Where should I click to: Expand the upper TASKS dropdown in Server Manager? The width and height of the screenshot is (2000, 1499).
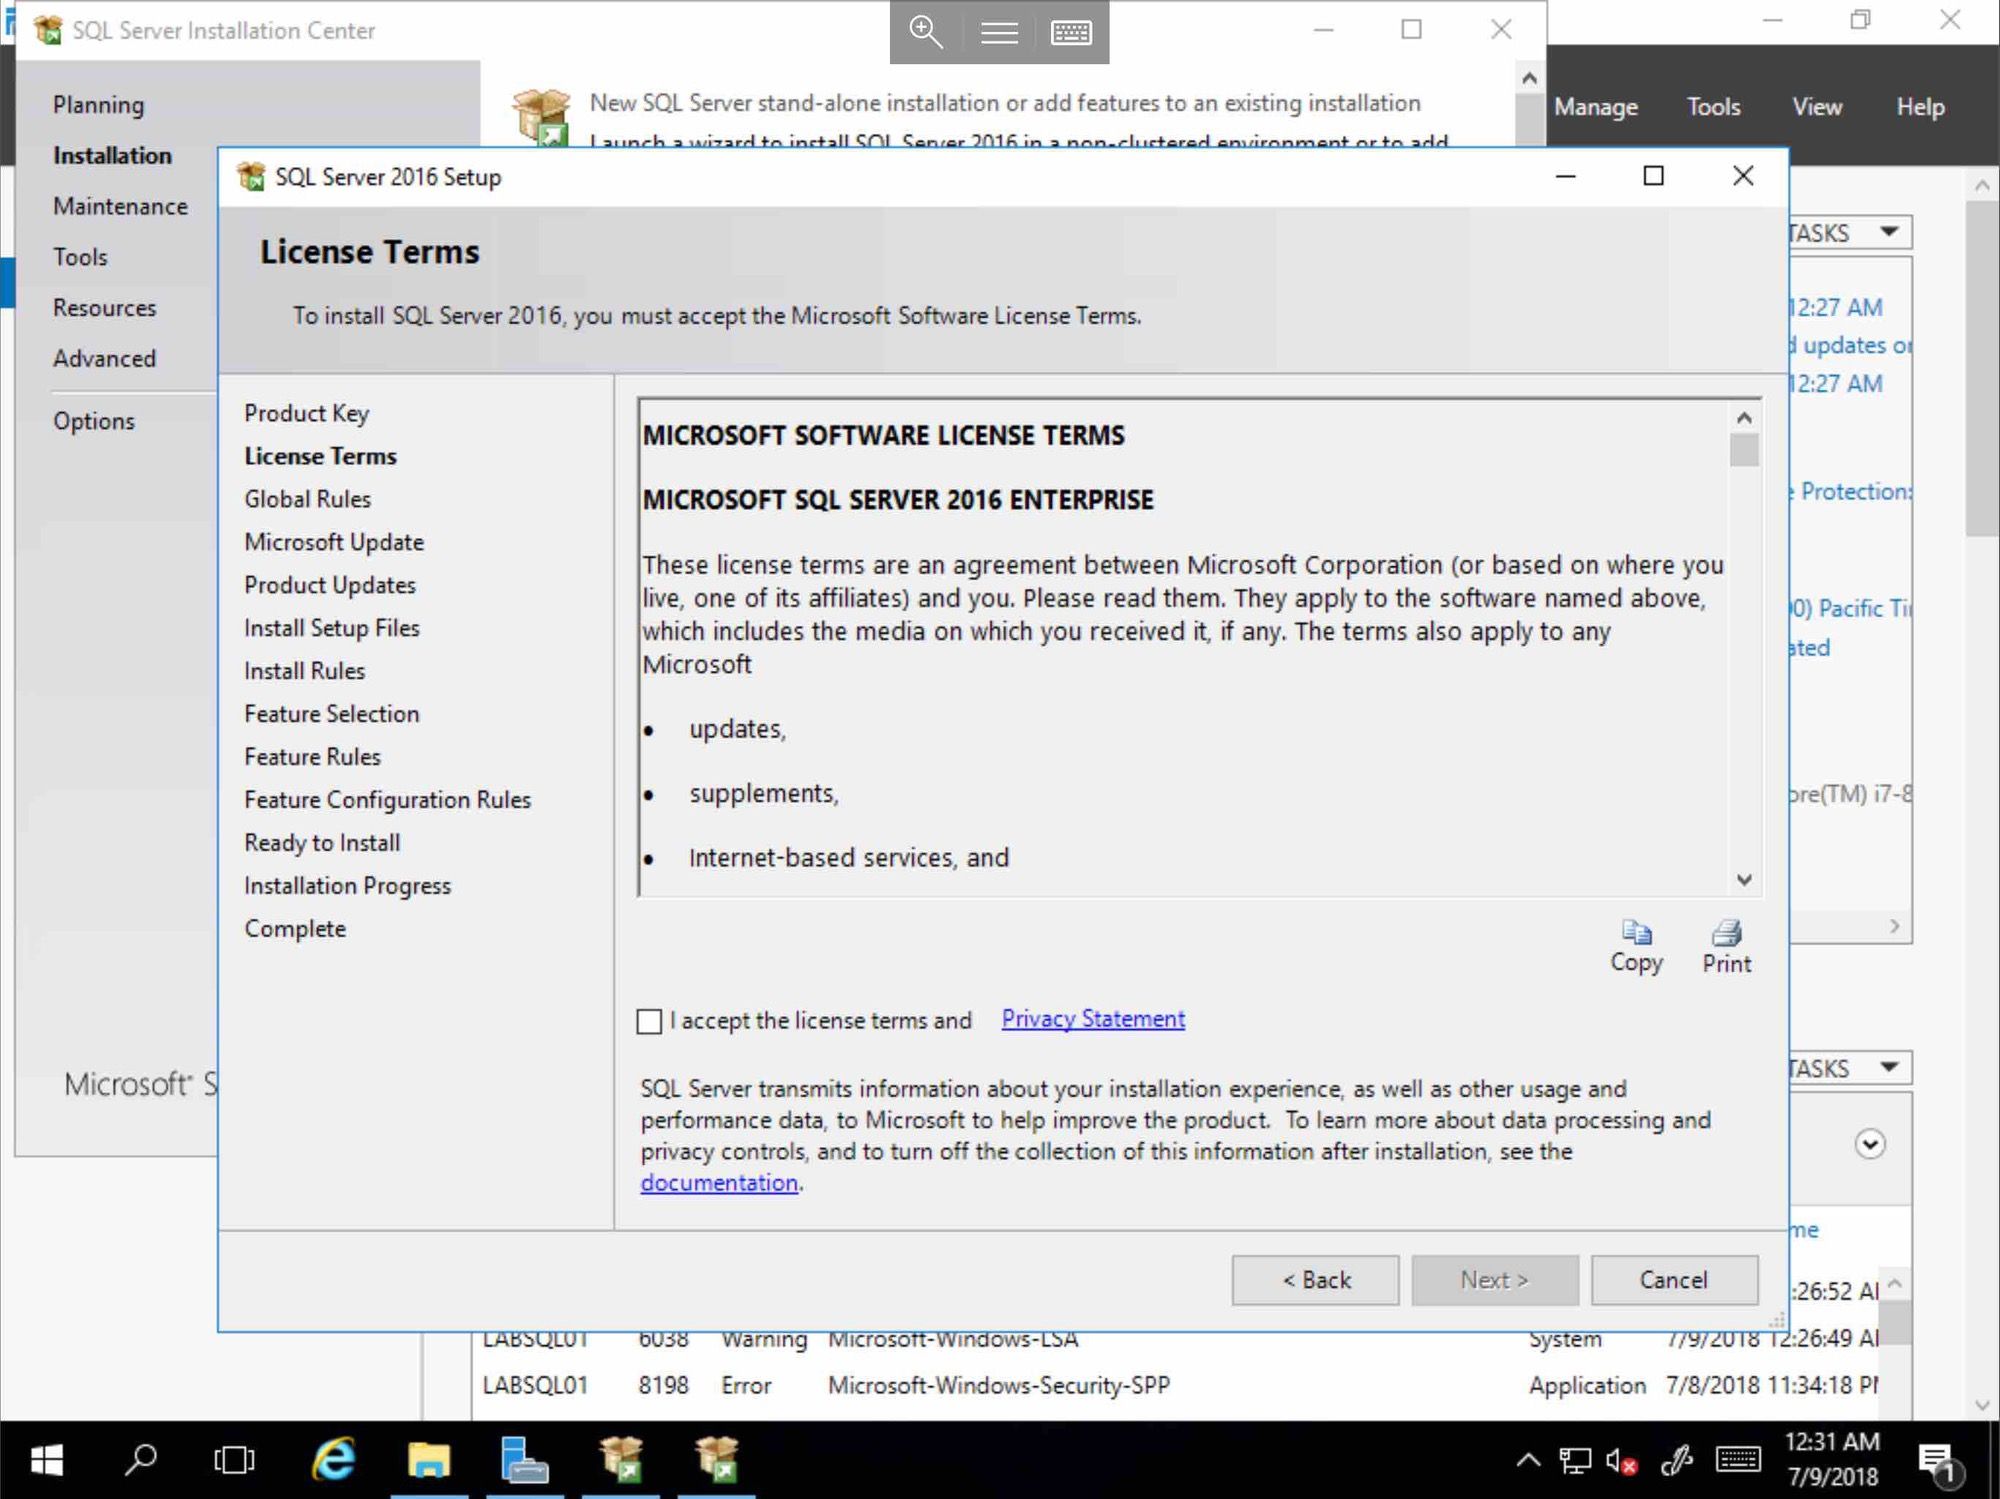click(x=1889, y=232)
